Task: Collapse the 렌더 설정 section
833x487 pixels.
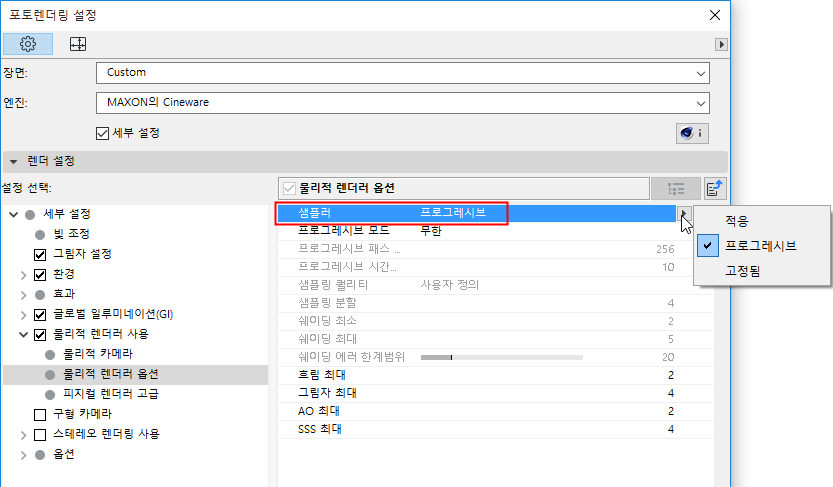Action: tap(14, 161)
